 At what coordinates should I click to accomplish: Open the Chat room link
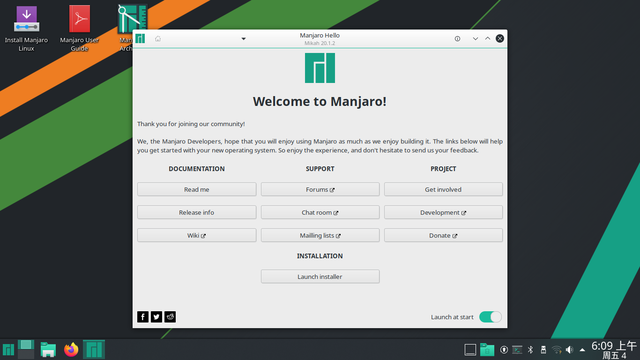click(320, 212)
